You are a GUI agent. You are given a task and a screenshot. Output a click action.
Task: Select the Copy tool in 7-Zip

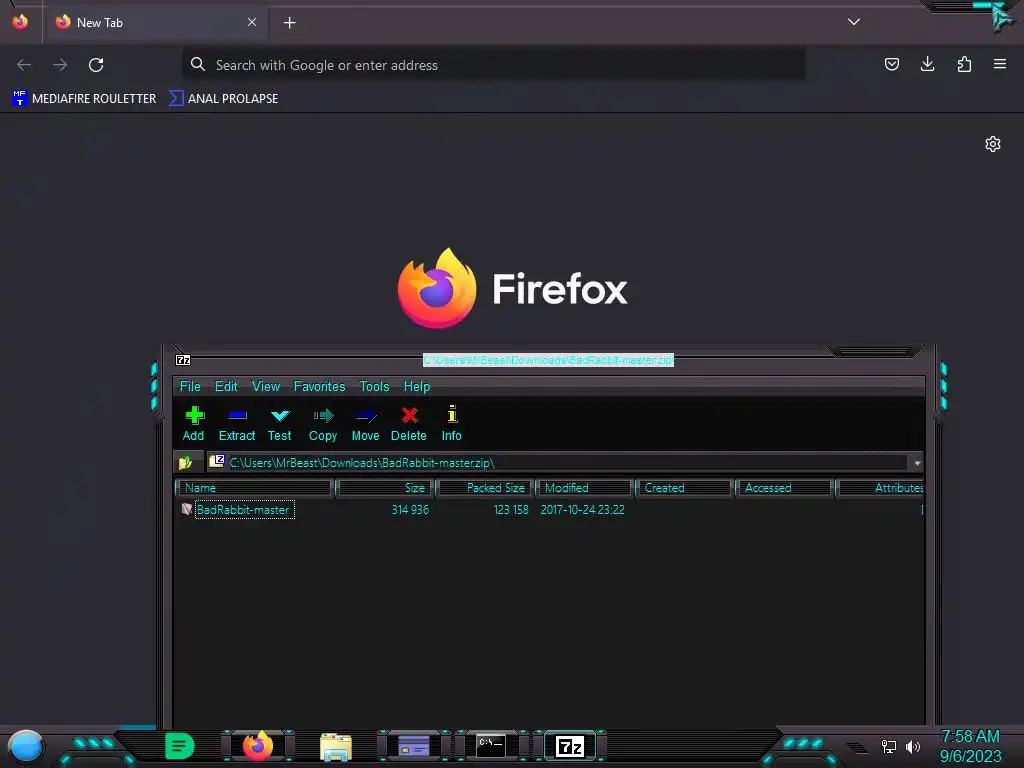pyautogui.click(x=323, y=423)
